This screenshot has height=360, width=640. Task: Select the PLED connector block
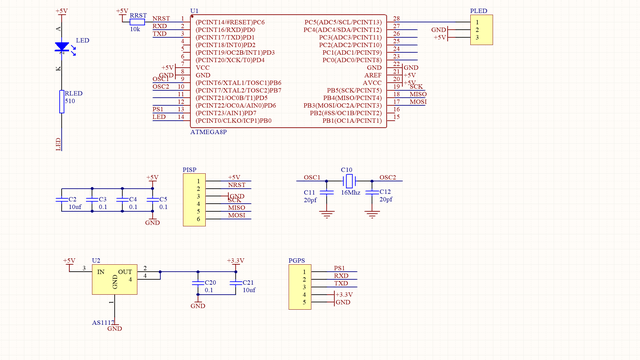pos(482,30)
